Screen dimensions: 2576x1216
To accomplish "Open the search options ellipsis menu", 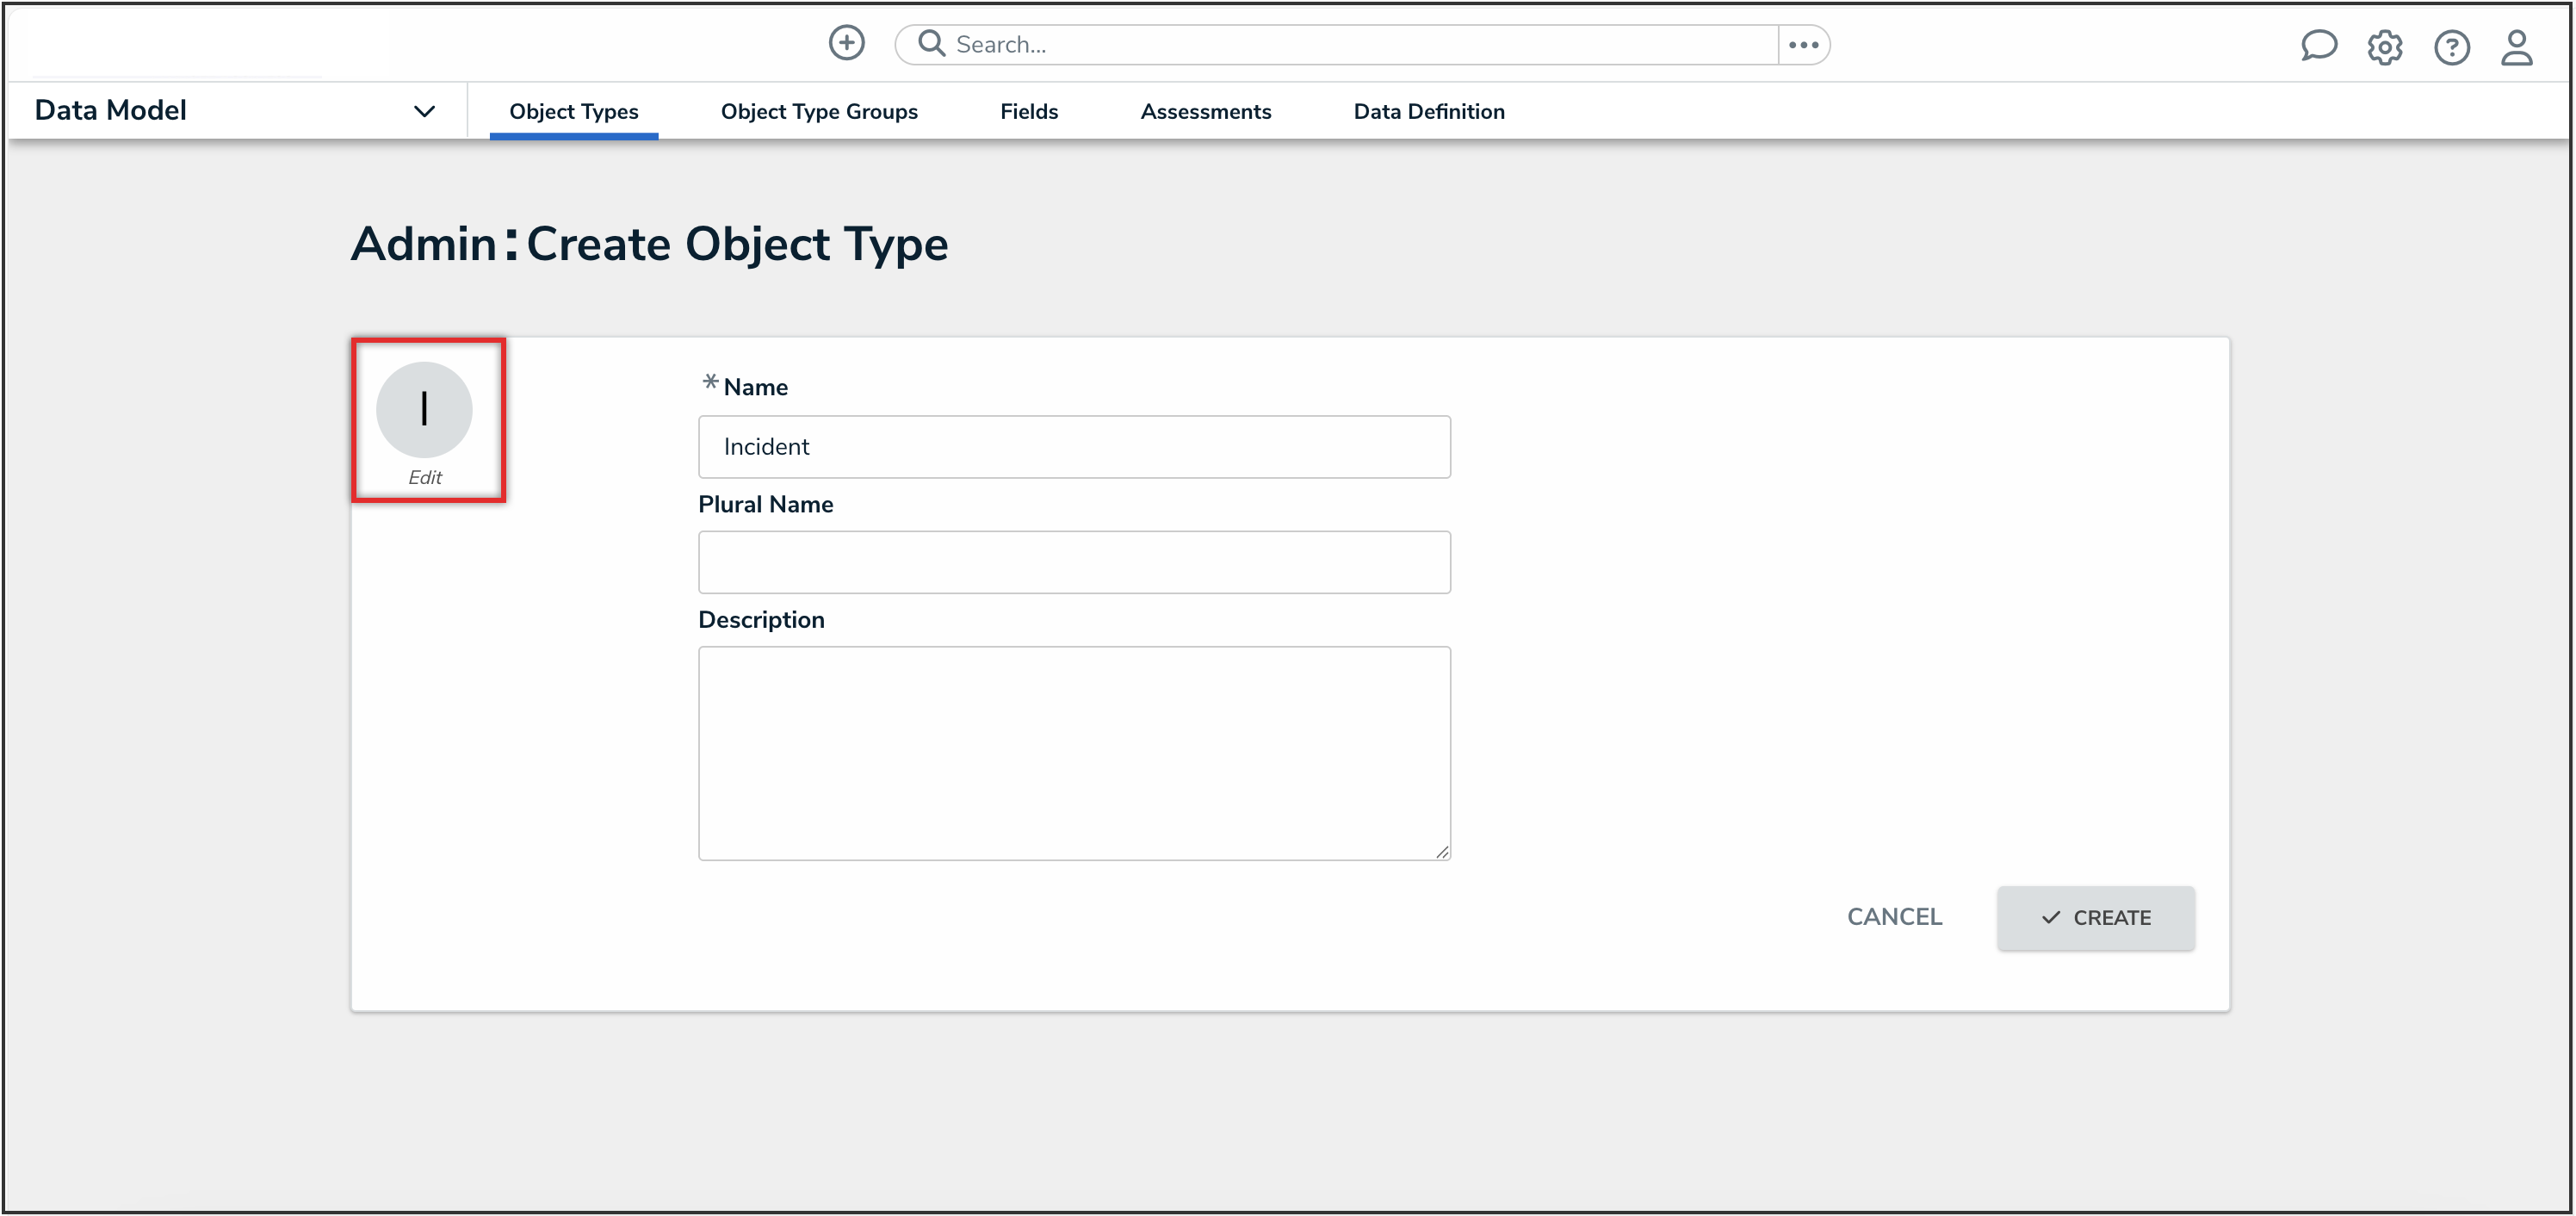I will (1803, 45).
